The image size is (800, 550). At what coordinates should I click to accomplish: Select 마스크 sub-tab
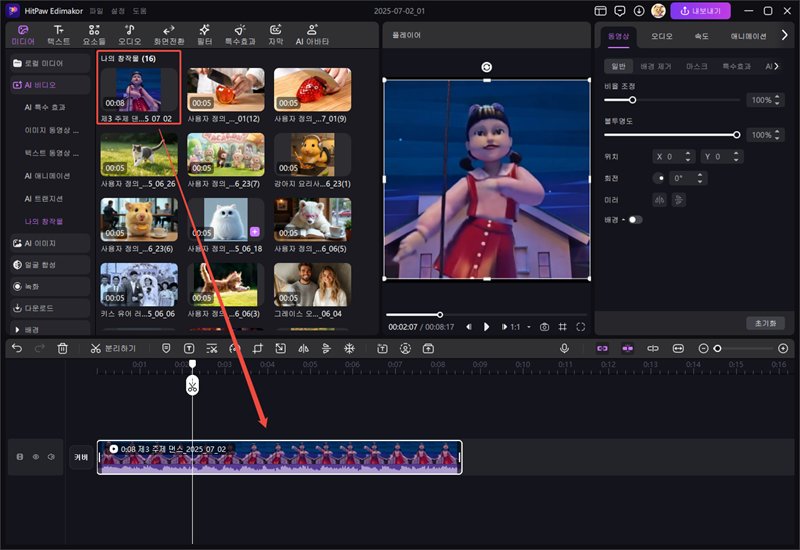point(696,66)
